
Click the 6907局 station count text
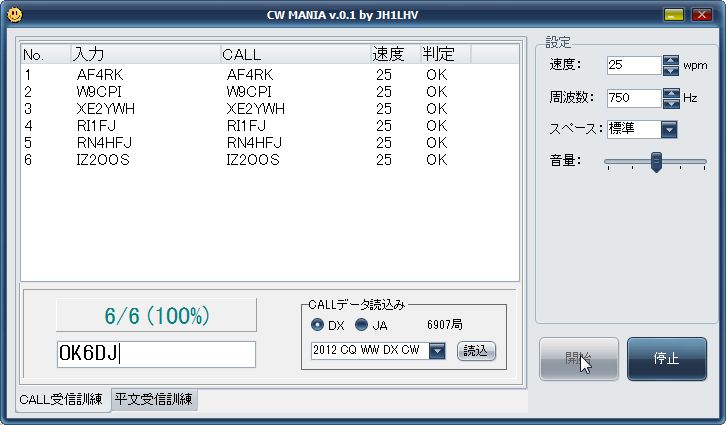coord(444,325)
